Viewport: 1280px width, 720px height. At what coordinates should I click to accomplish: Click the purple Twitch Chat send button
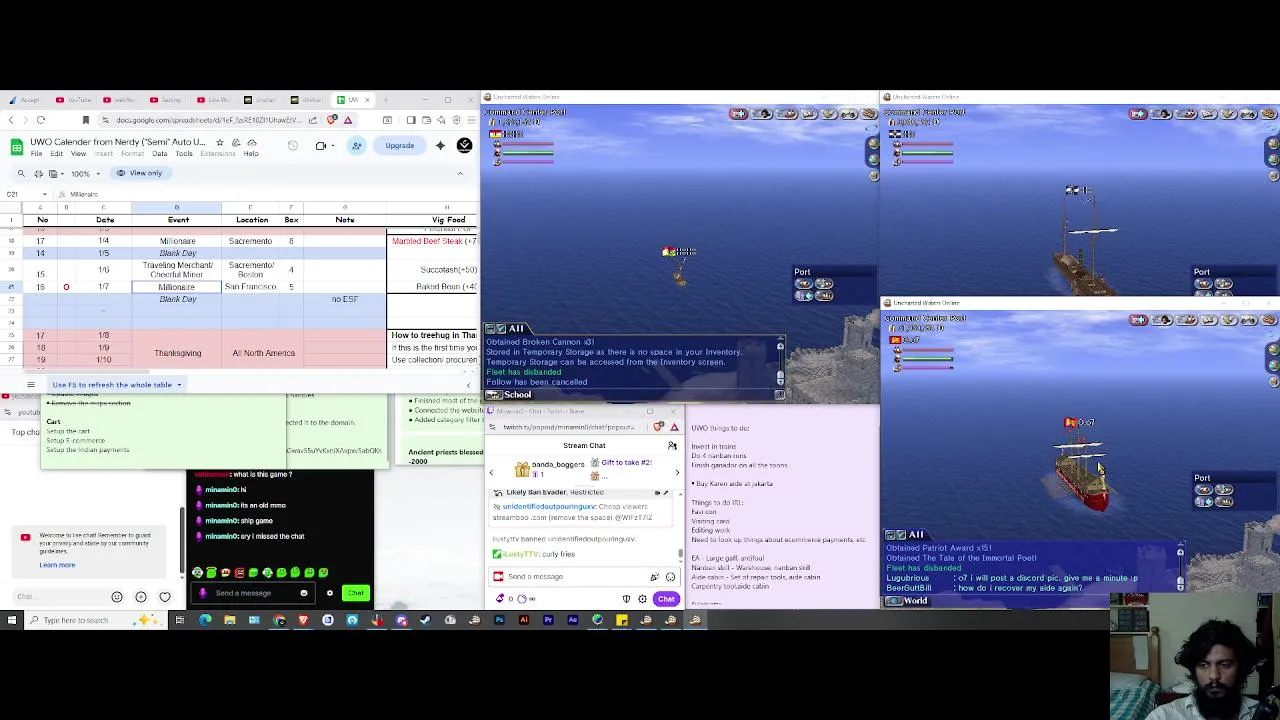pos(666,599)
